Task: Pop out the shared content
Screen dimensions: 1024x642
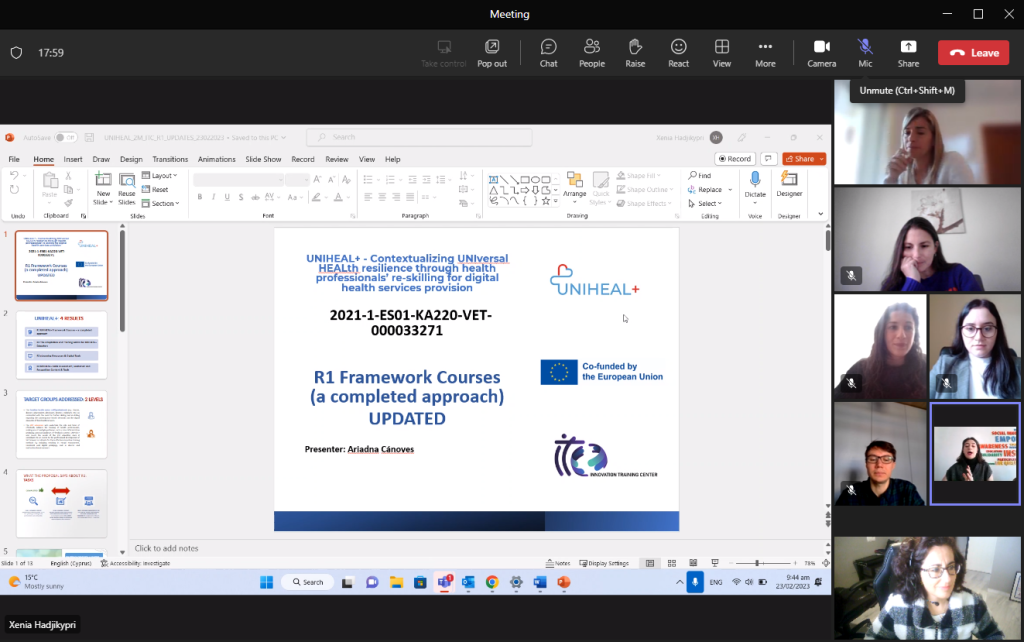Action: 491,53
